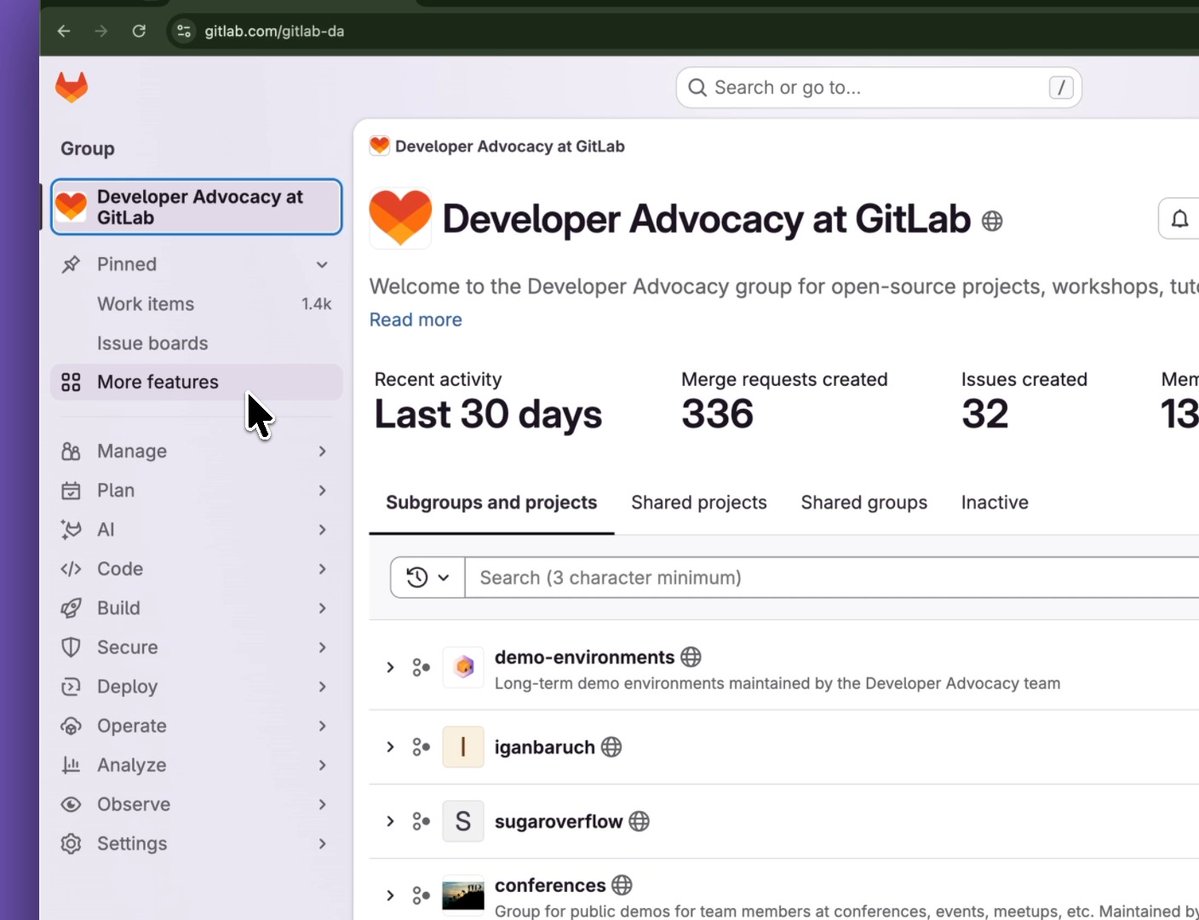
Task: Open the iganbaruch subgroup link
Action: [x=544, y=747]
